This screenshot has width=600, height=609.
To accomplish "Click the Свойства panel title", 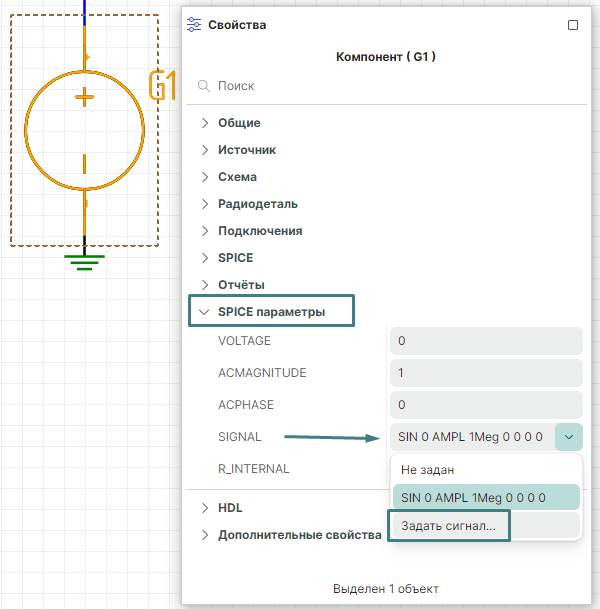I will click(x=237, y=25).
